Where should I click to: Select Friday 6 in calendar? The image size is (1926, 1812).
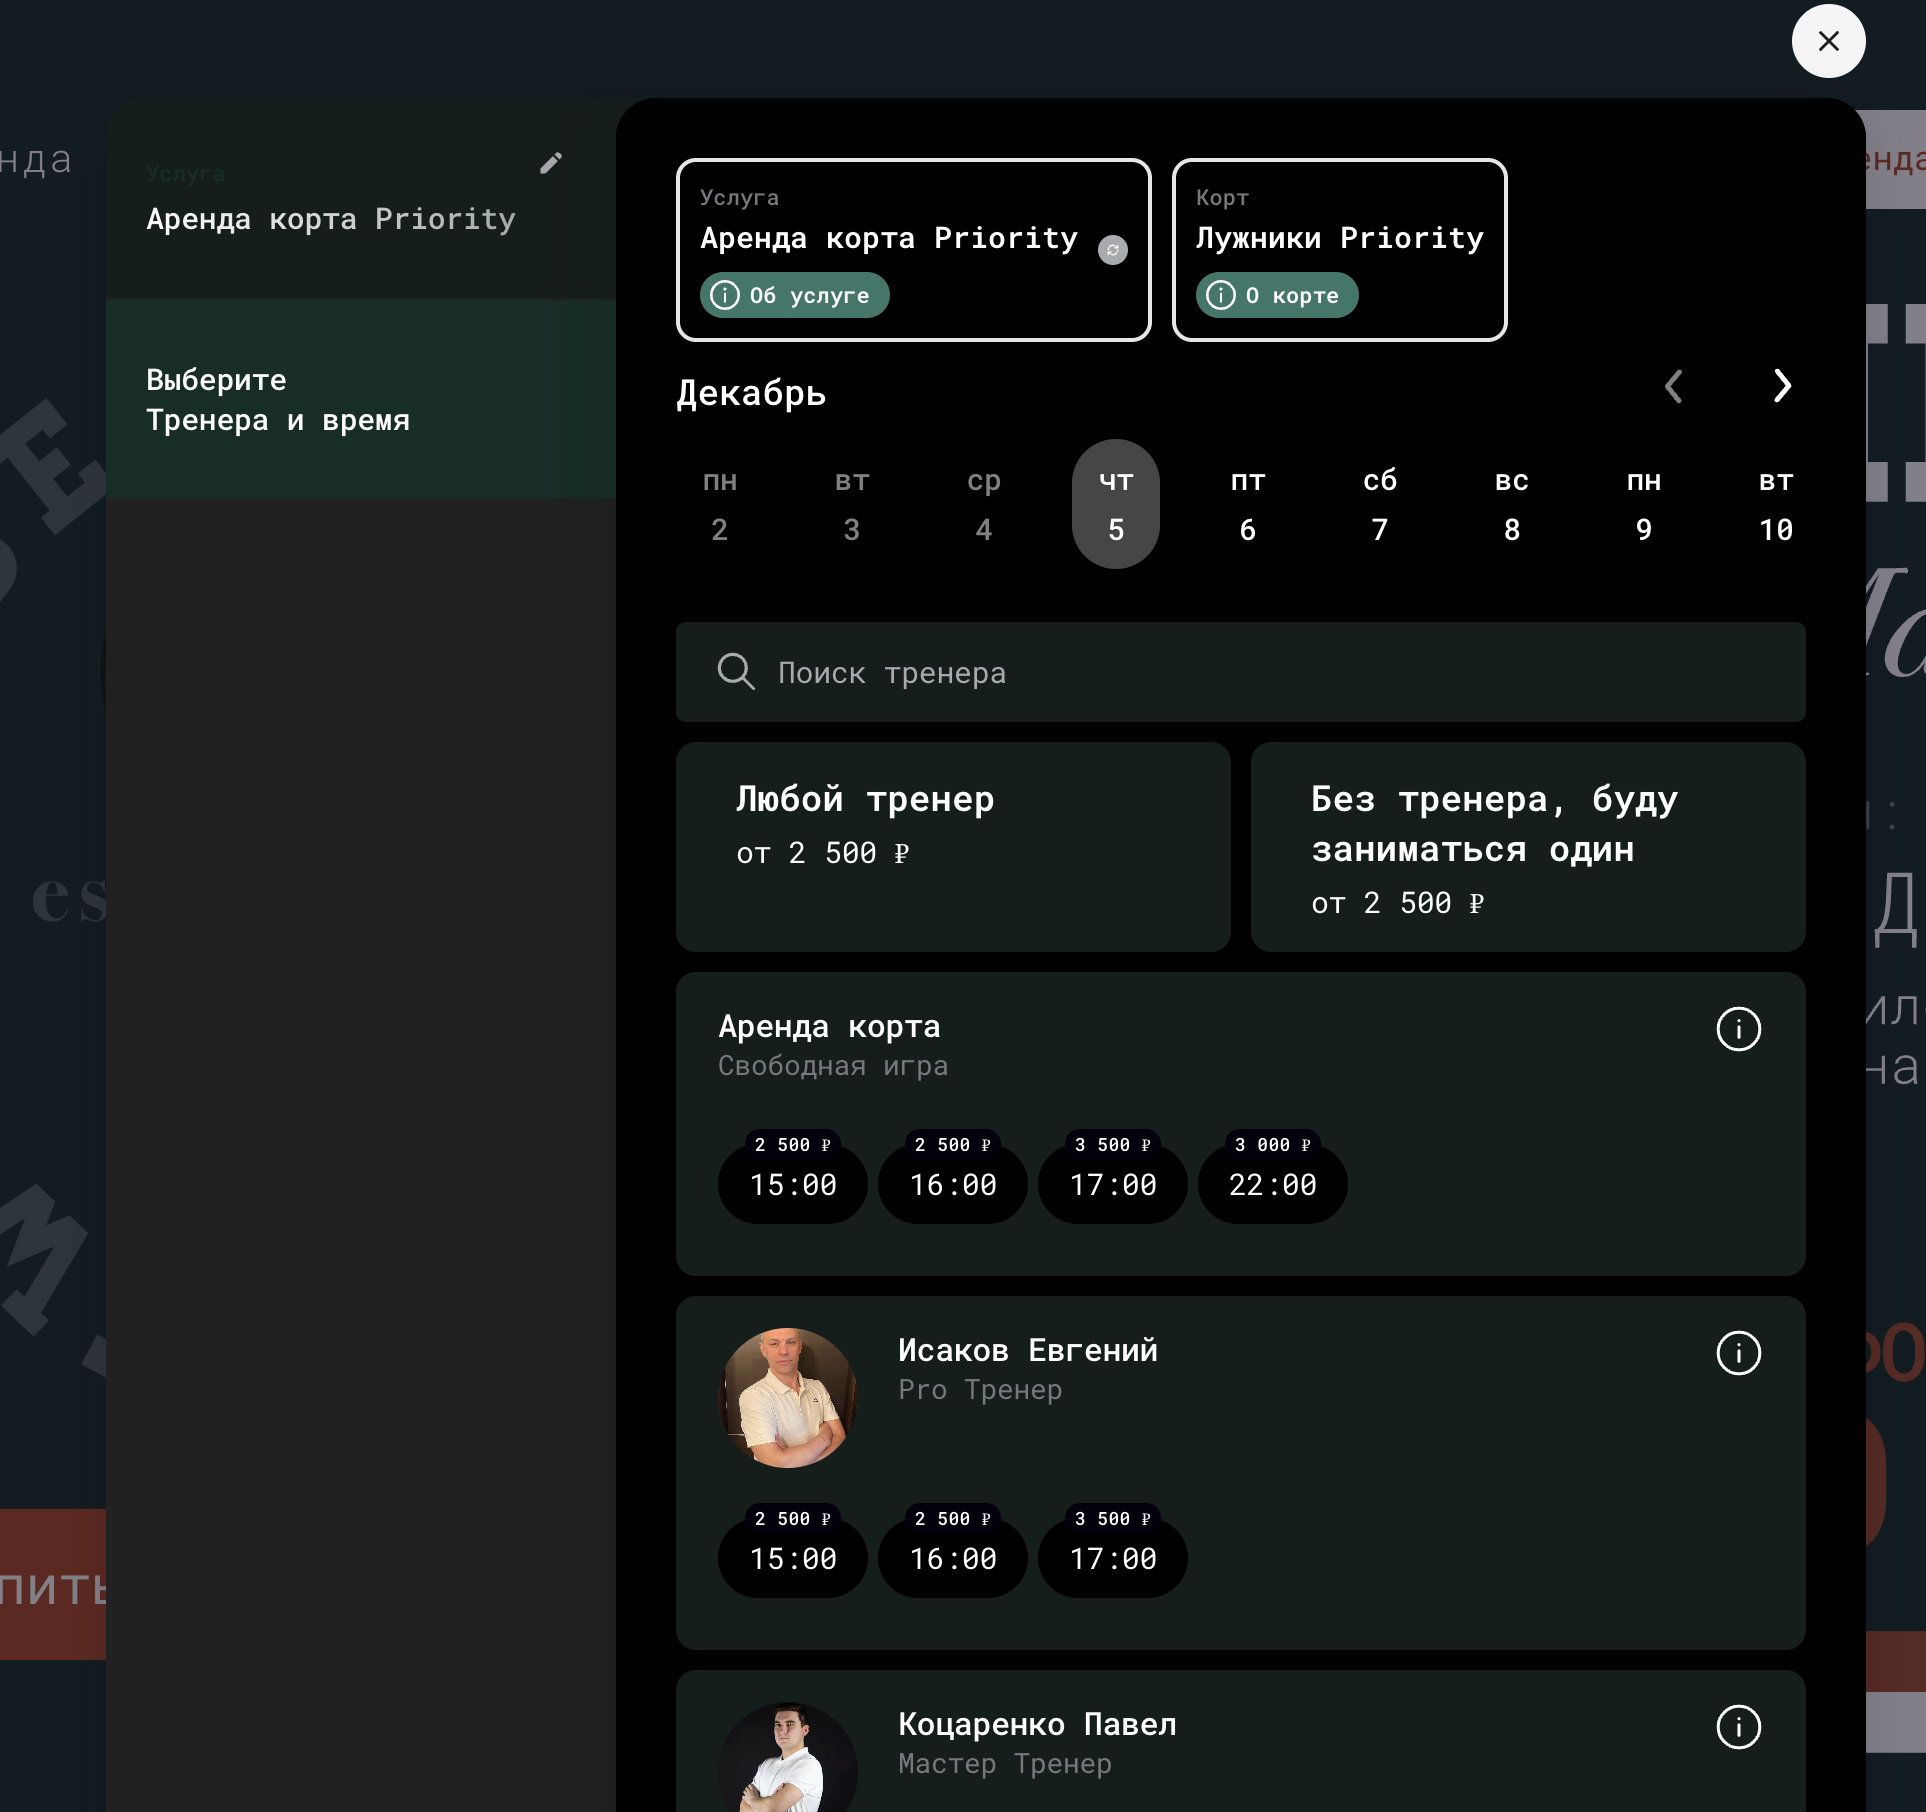tap(1247, 505)
